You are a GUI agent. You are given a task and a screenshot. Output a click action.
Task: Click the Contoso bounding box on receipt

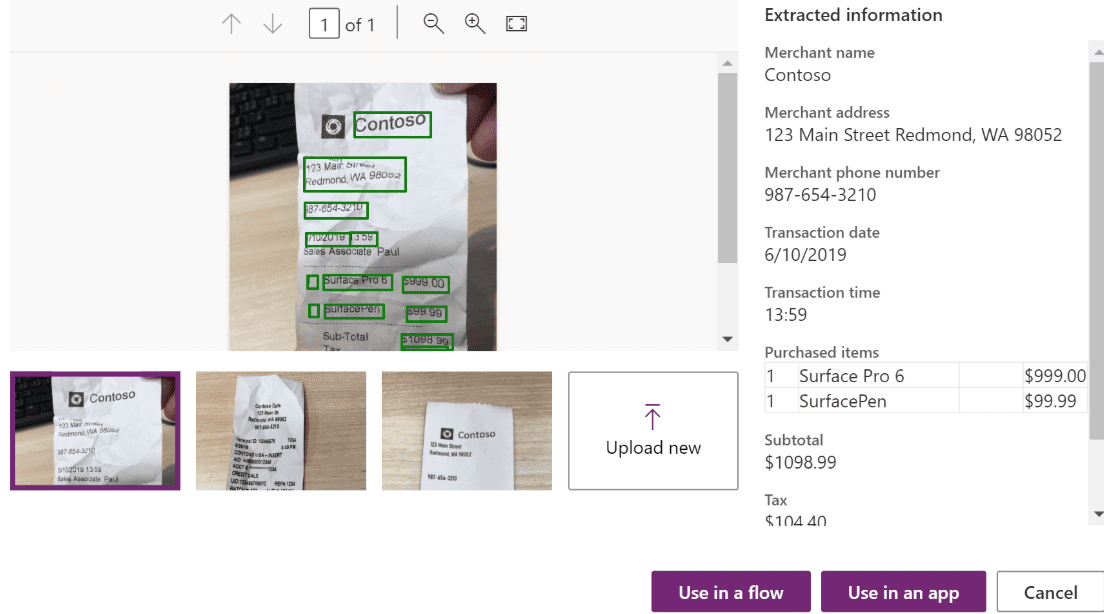[x=391, y=124]
